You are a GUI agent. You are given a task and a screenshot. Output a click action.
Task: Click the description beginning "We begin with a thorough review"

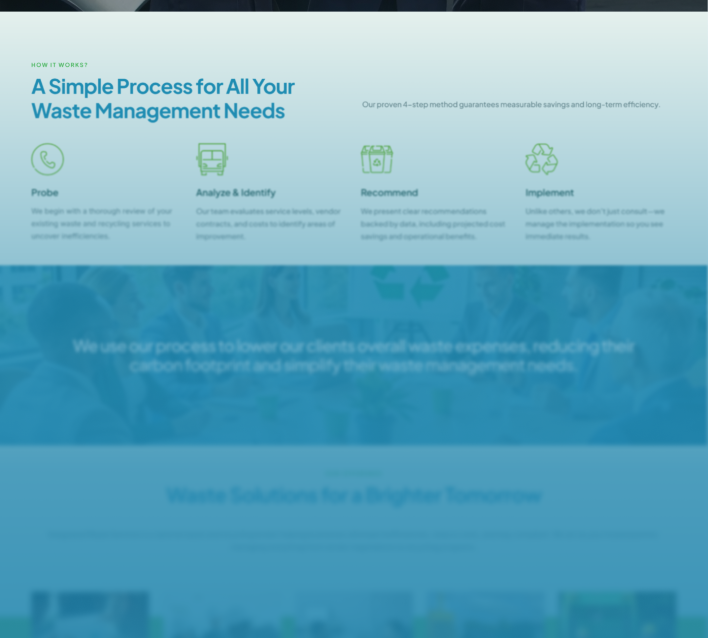[102, 224]
